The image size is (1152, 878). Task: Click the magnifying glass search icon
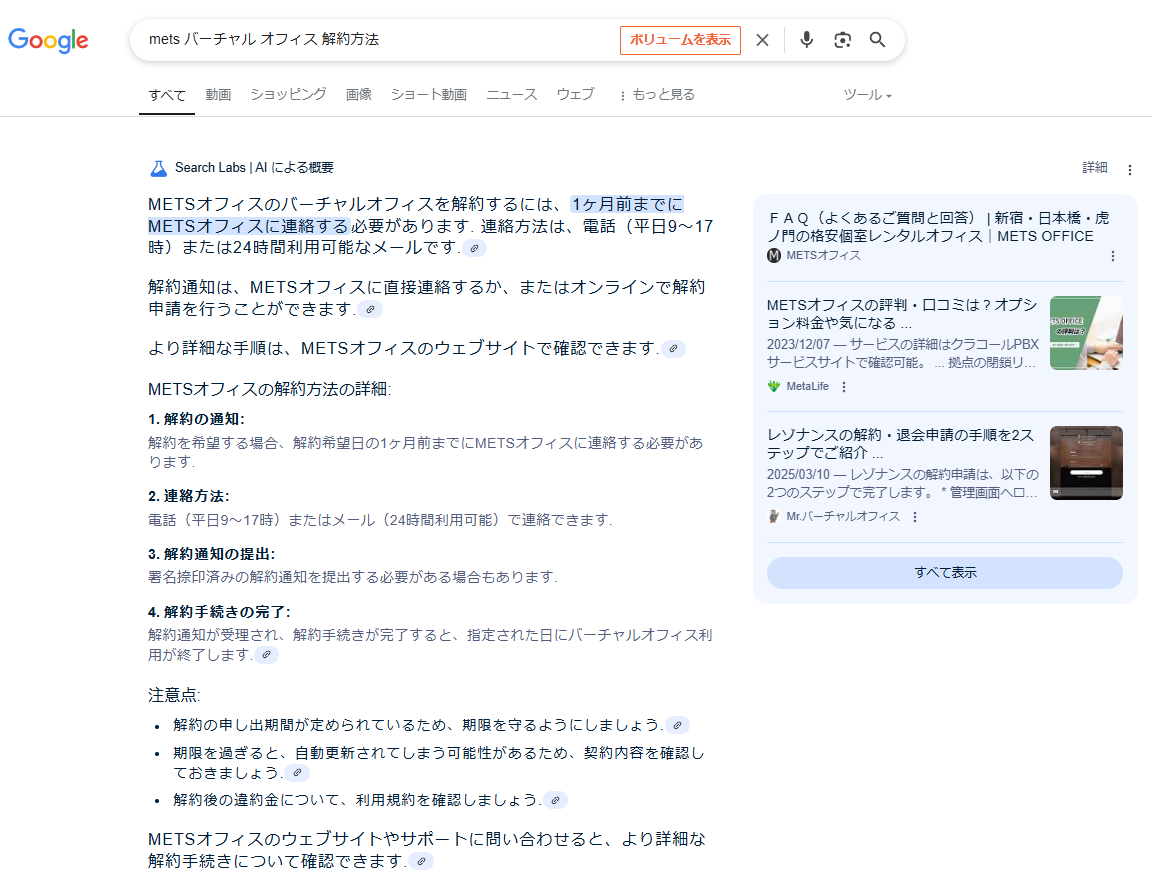[x=877, y=40]
